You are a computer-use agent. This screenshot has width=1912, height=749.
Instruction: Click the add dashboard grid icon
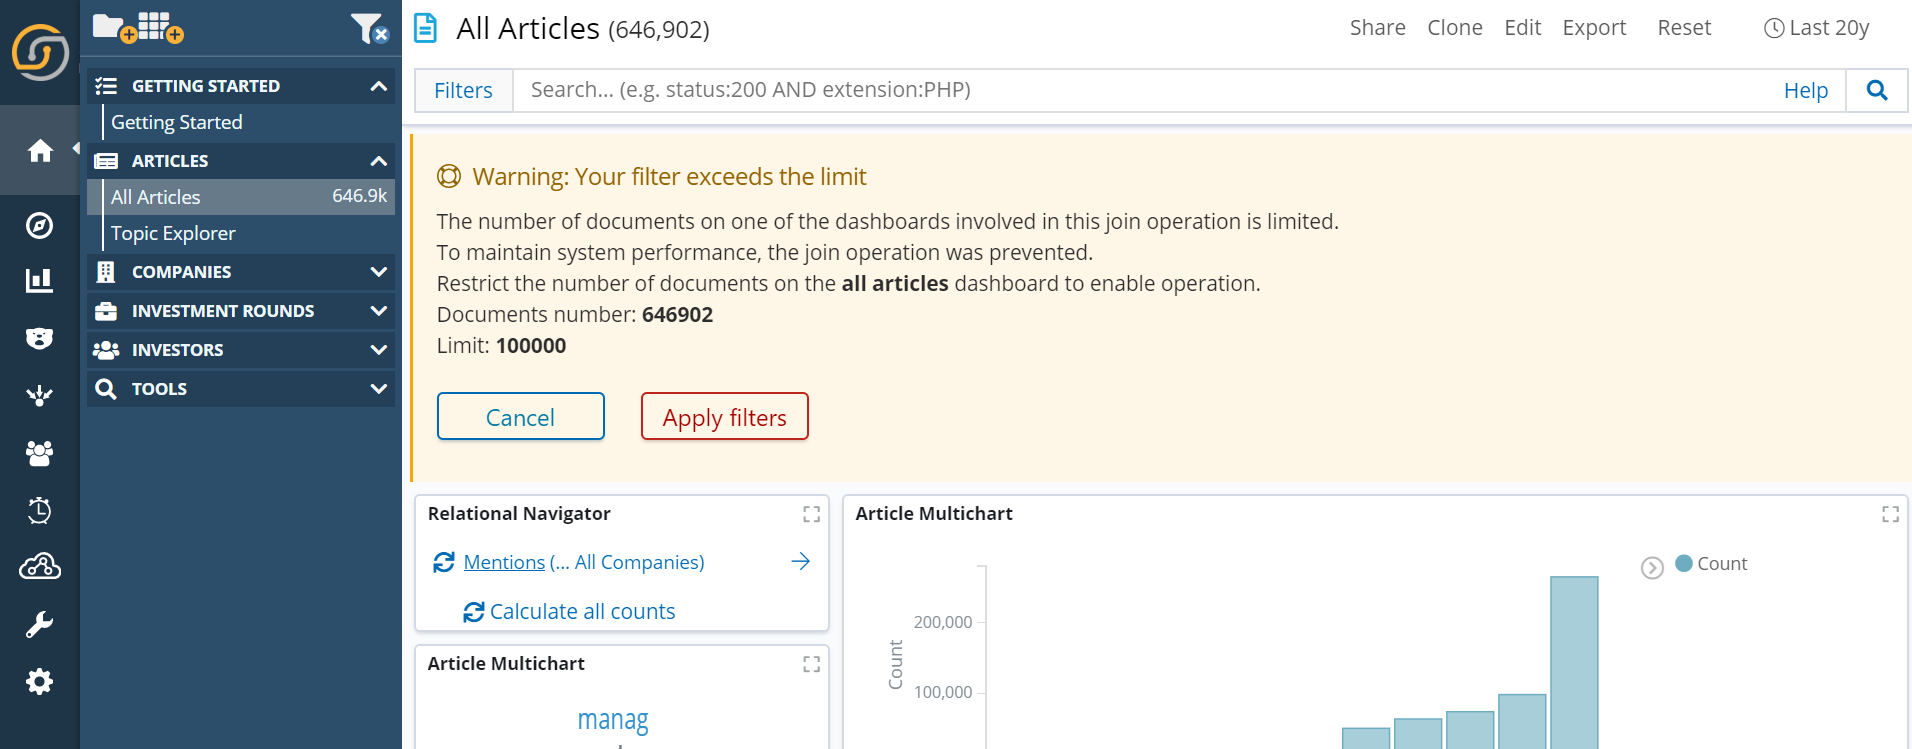click(x=160, y=28)
